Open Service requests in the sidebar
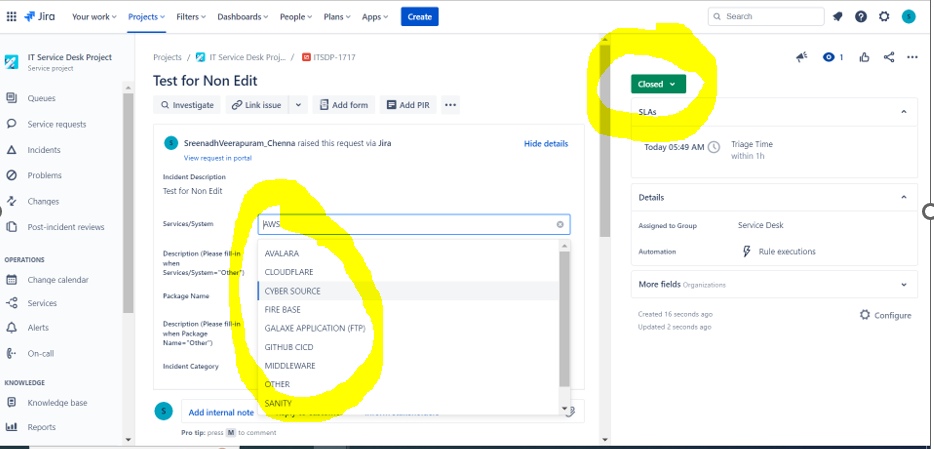 coord(57,124)
